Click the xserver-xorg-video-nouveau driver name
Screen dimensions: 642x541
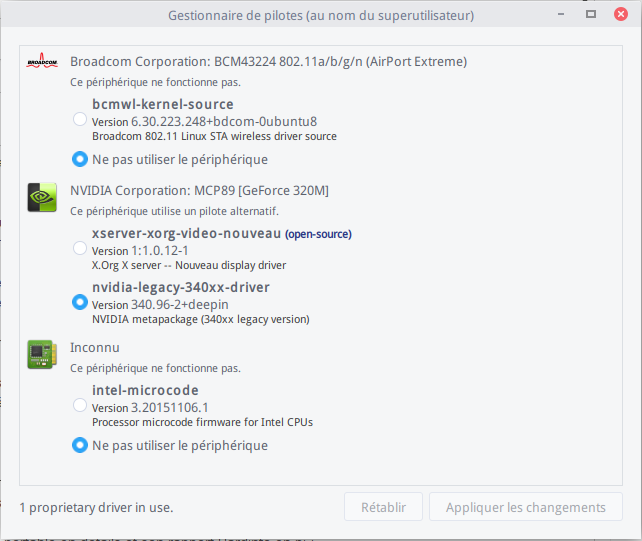point(186,233)
